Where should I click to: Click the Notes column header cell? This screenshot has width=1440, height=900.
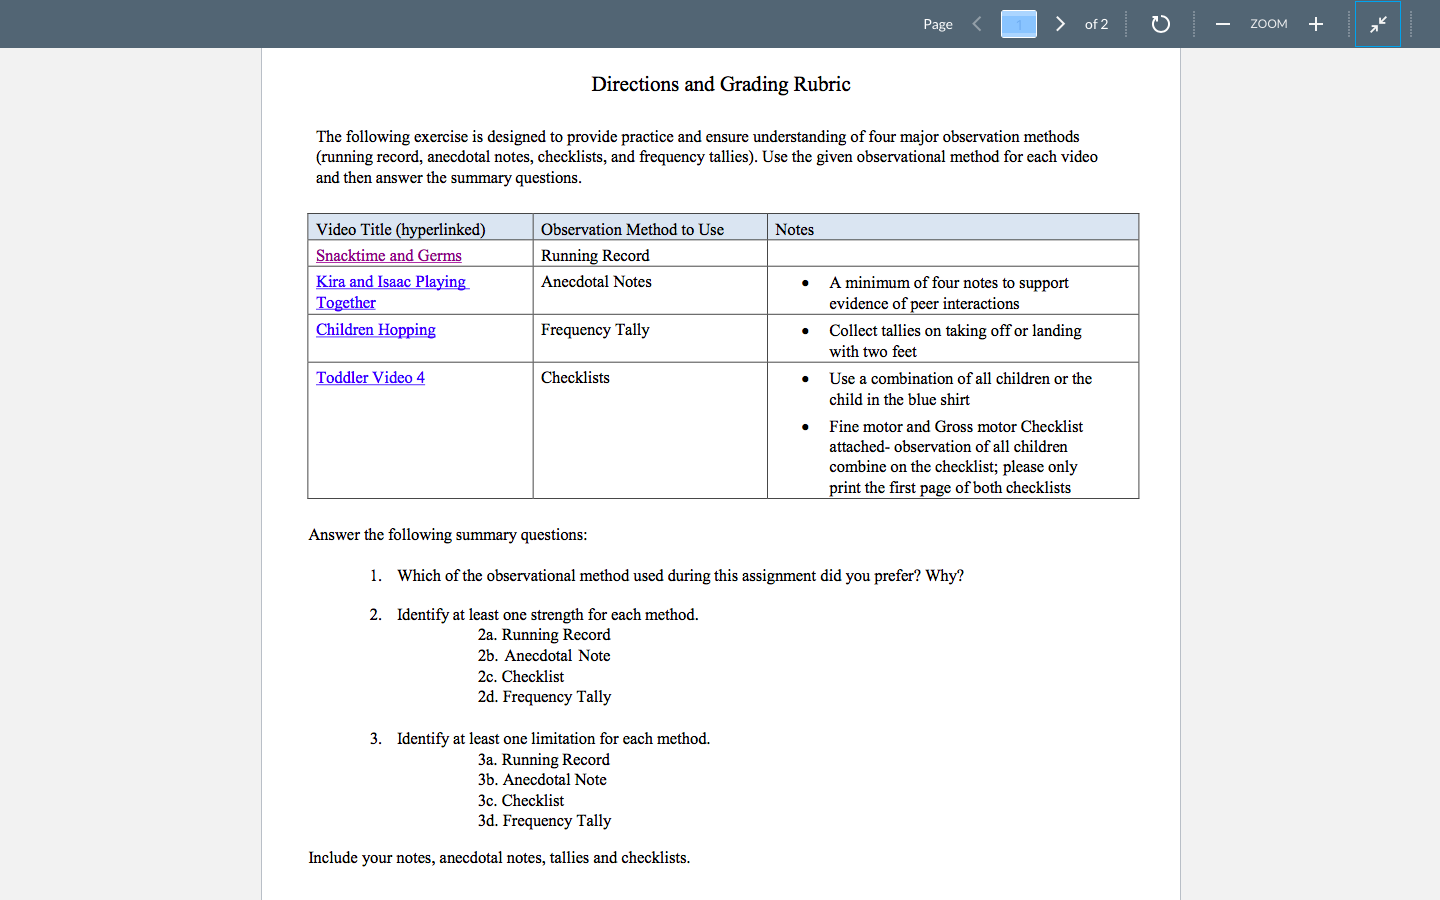[x=953, y=227]
